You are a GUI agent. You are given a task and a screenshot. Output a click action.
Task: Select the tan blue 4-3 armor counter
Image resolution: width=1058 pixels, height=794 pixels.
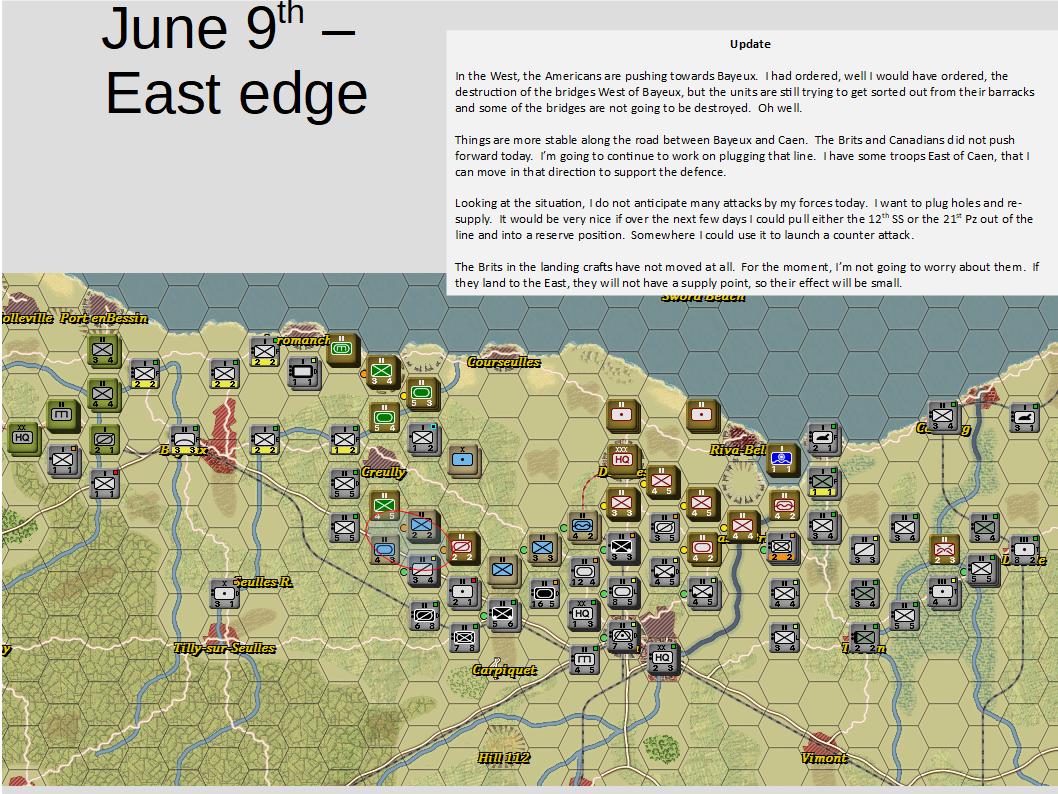(384, 550)
